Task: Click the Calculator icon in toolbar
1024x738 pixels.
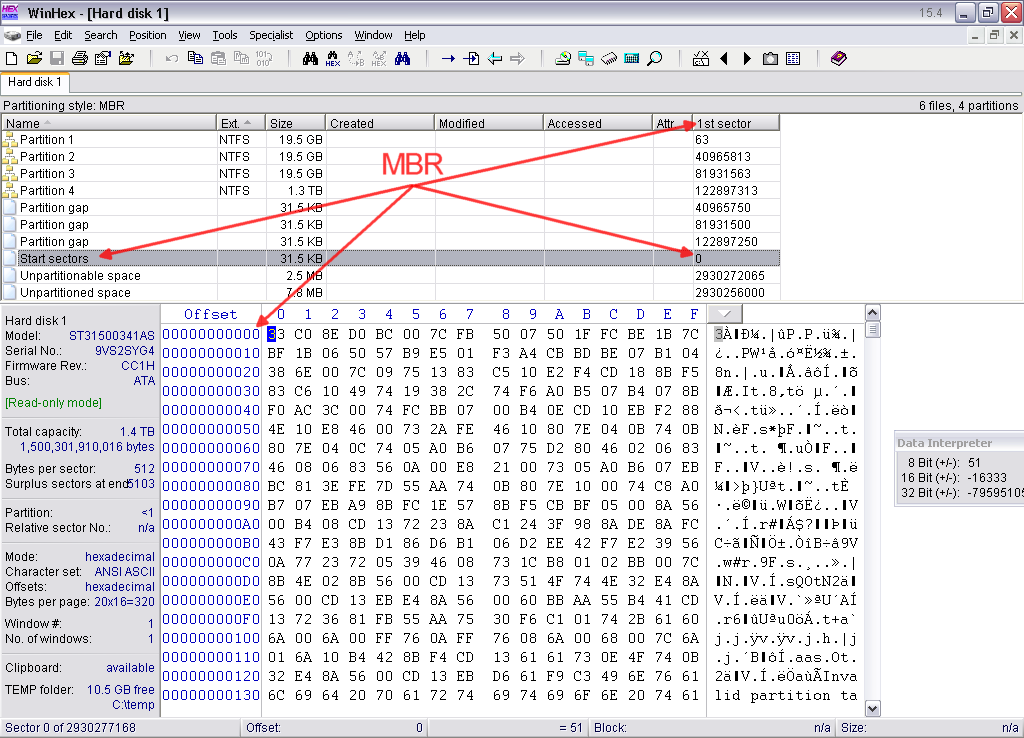Action: point(632,59)
